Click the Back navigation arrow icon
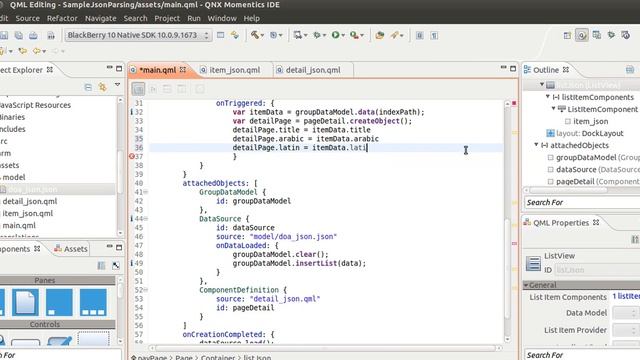Viewport: 640px width, 360px height. (x=37, y=51)
